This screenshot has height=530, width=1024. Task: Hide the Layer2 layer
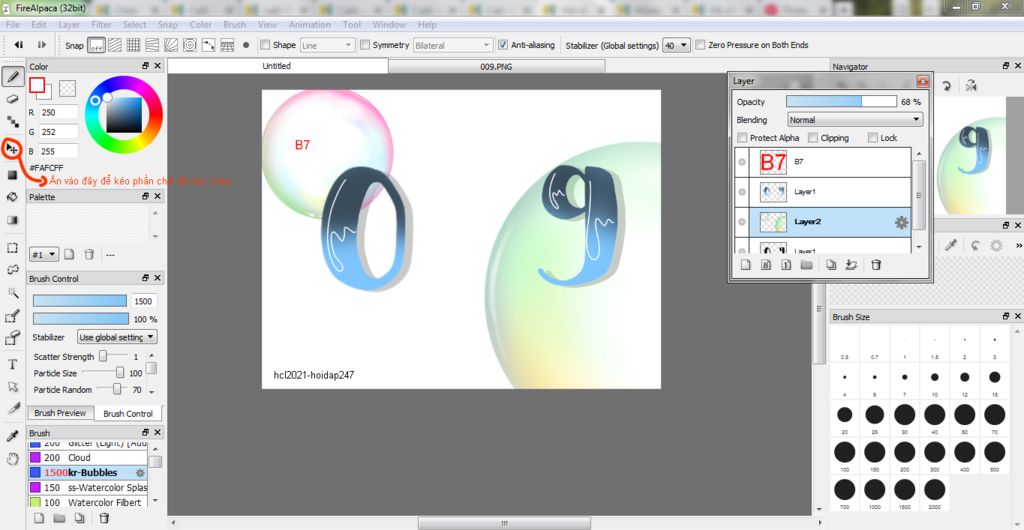pyautogui.click(x=742, y=223)
